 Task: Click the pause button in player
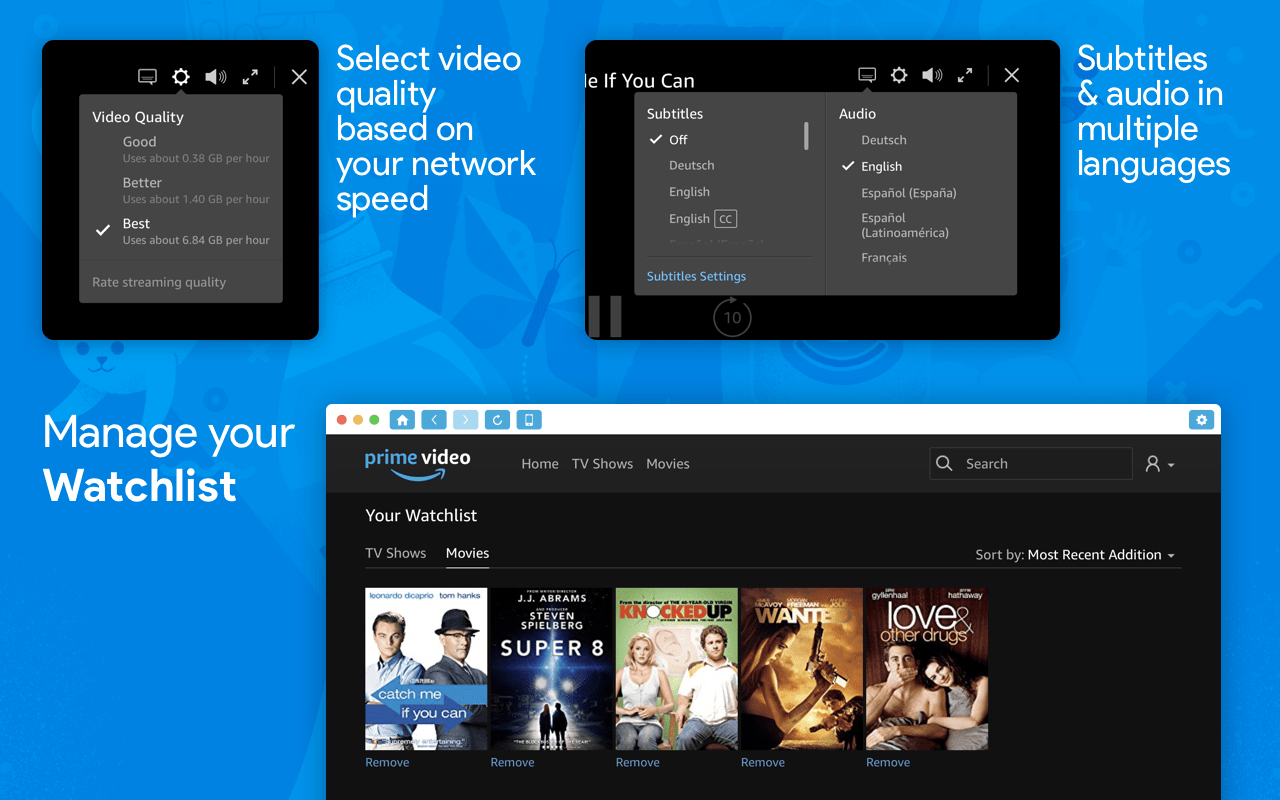pyautogui.click(x=604, y=316)
